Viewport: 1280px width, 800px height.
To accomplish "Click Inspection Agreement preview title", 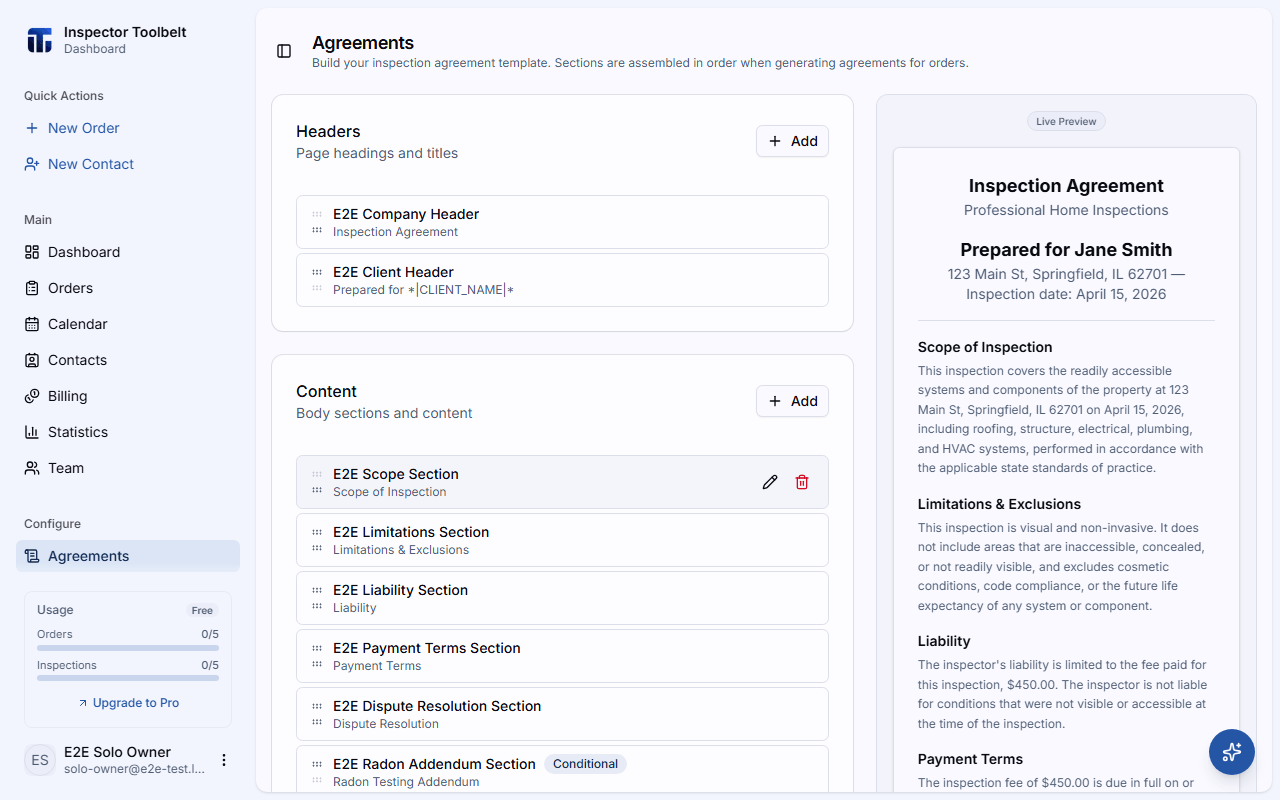I will [1066, 186].
